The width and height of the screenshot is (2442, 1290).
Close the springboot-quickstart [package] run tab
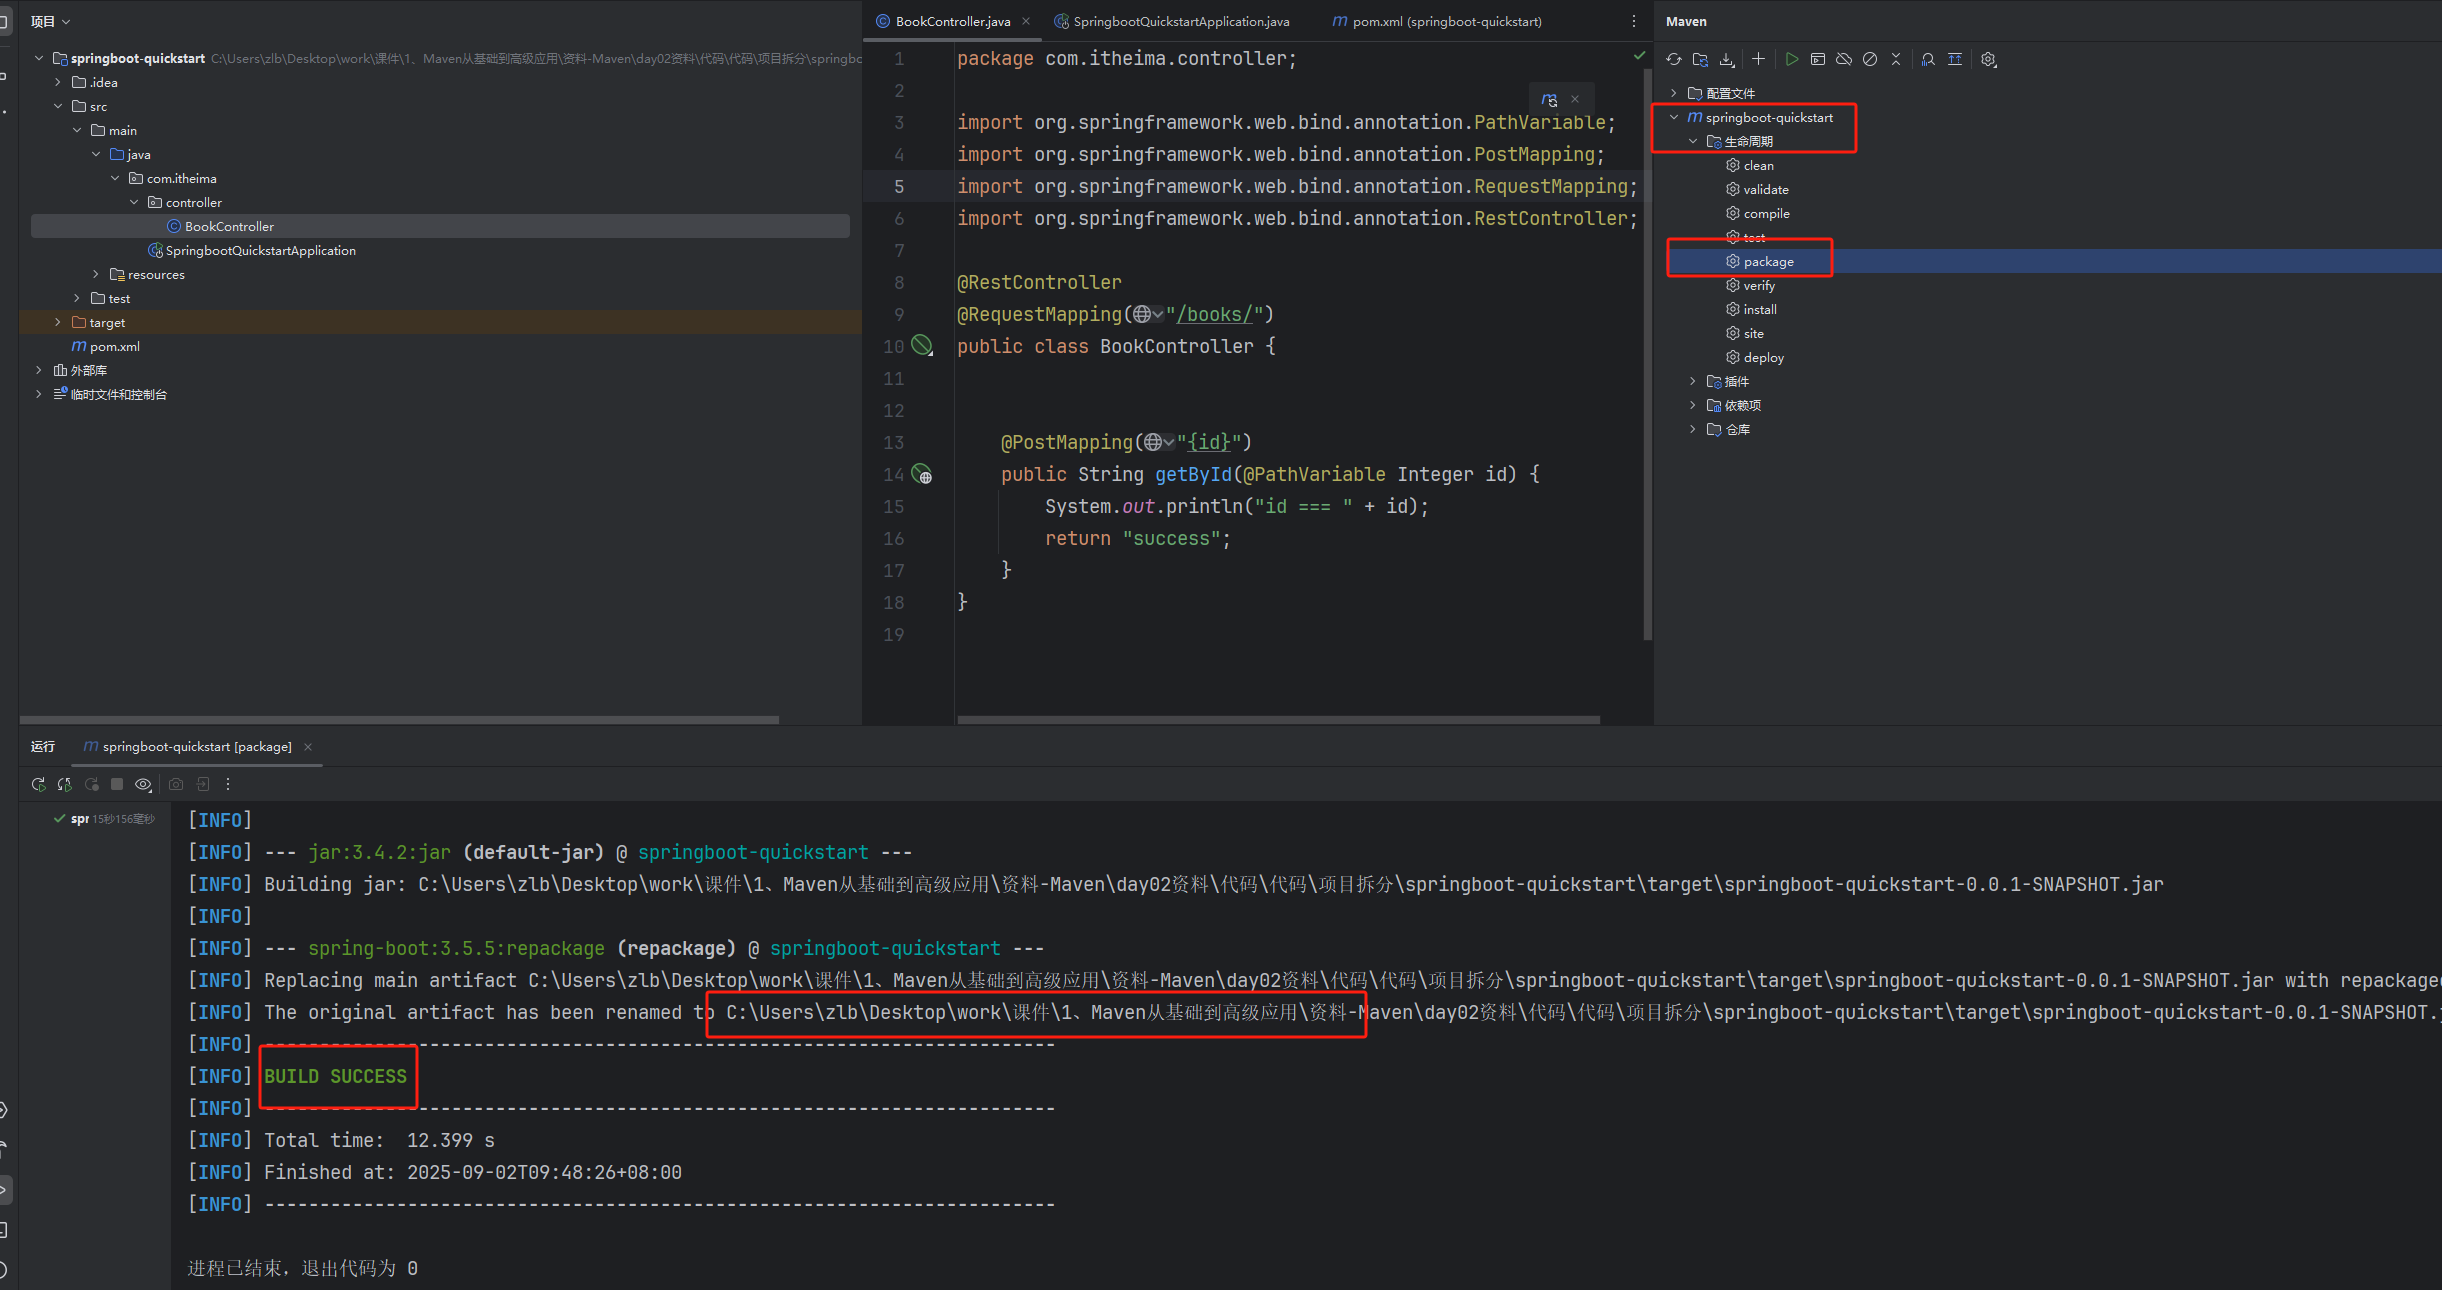coord(308,747)
